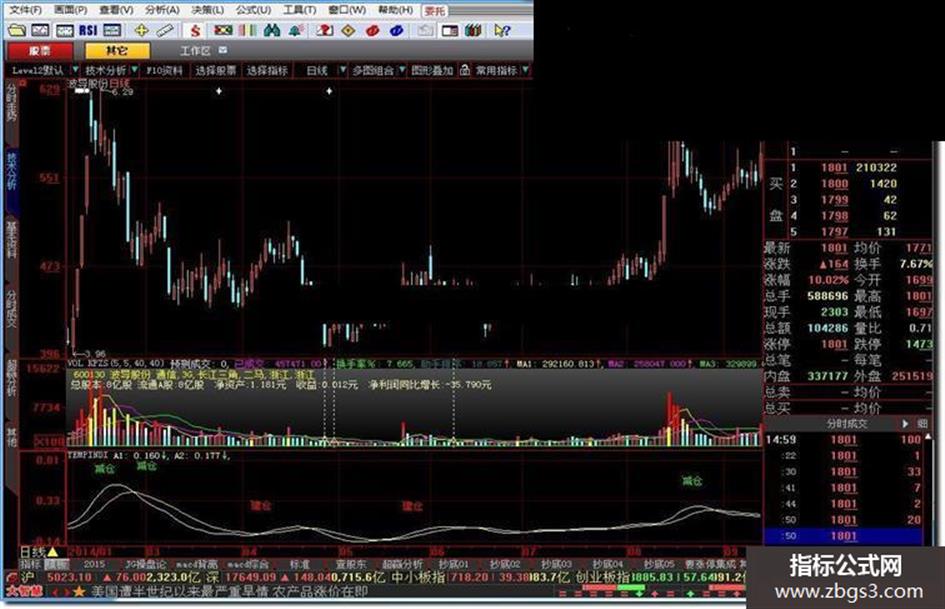Select the ruler measuring tool
This screenshot has width=945, height=609.
[x=165, y=30]
